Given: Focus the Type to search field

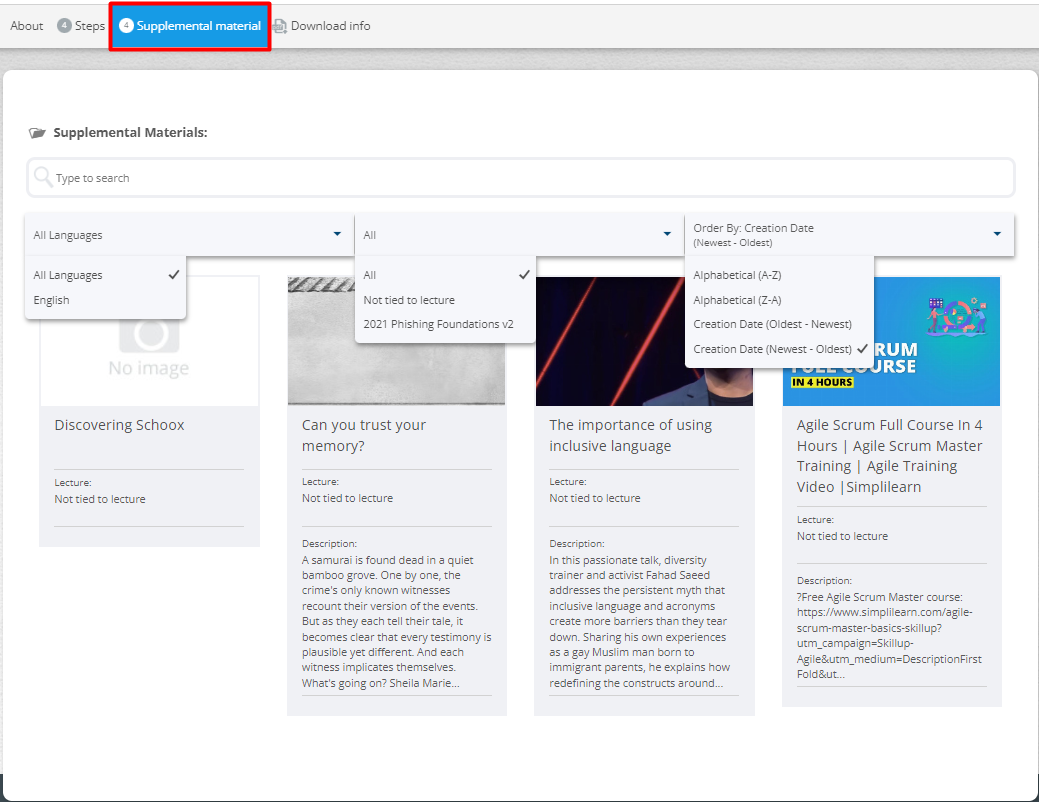Looking at the screenshot, I should (x=521, y=178).
